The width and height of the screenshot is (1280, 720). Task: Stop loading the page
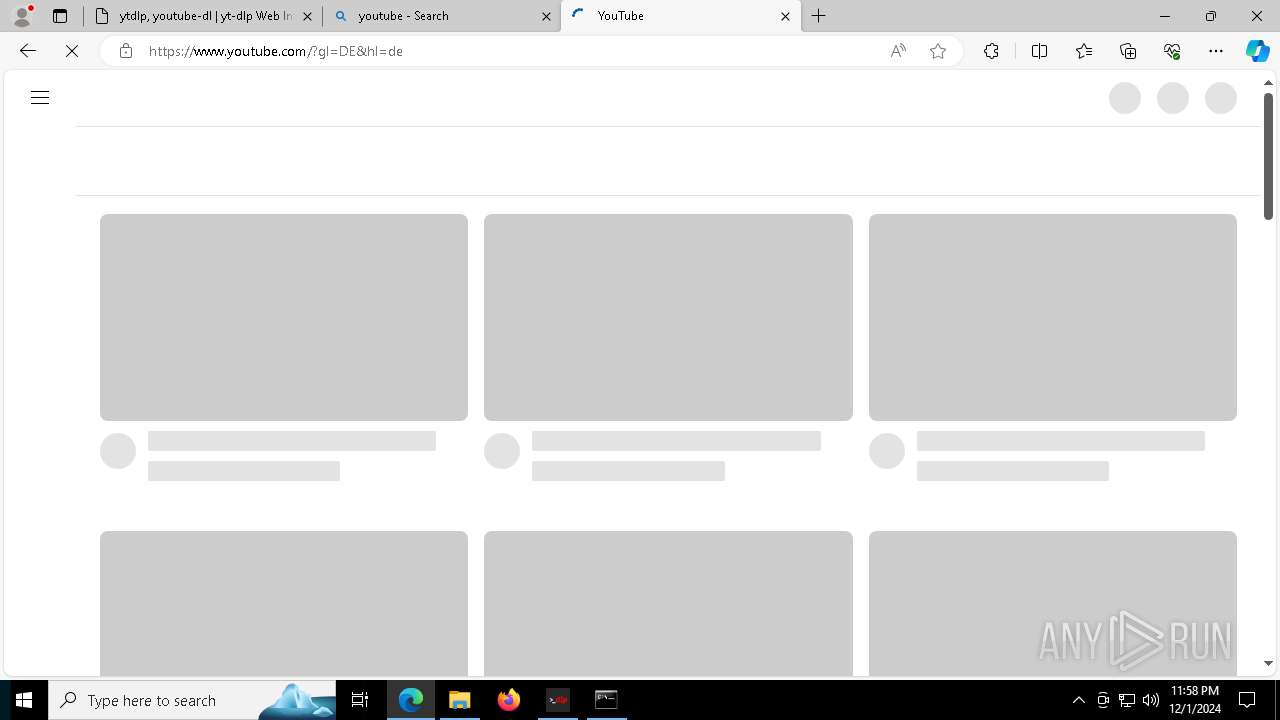72,51
